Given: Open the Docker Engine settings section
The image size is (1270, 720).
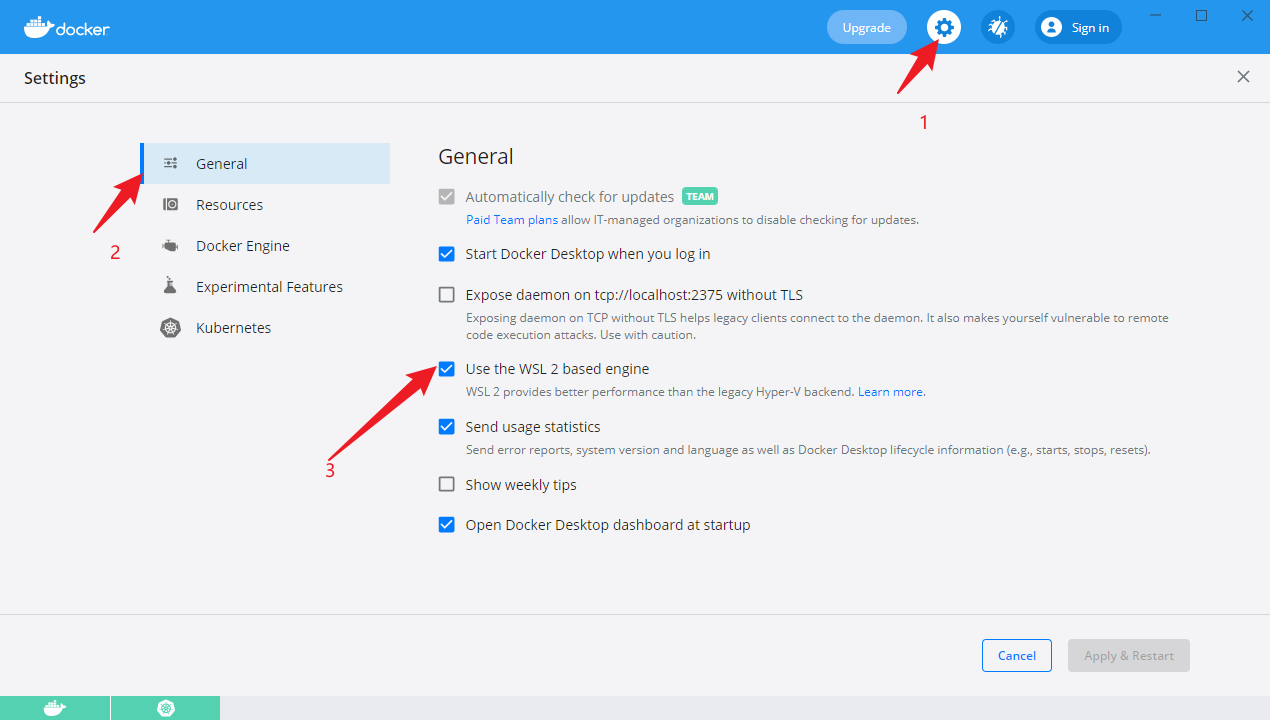Looking at the screenshot, I should pyautogui.click(x=265, y=245).
